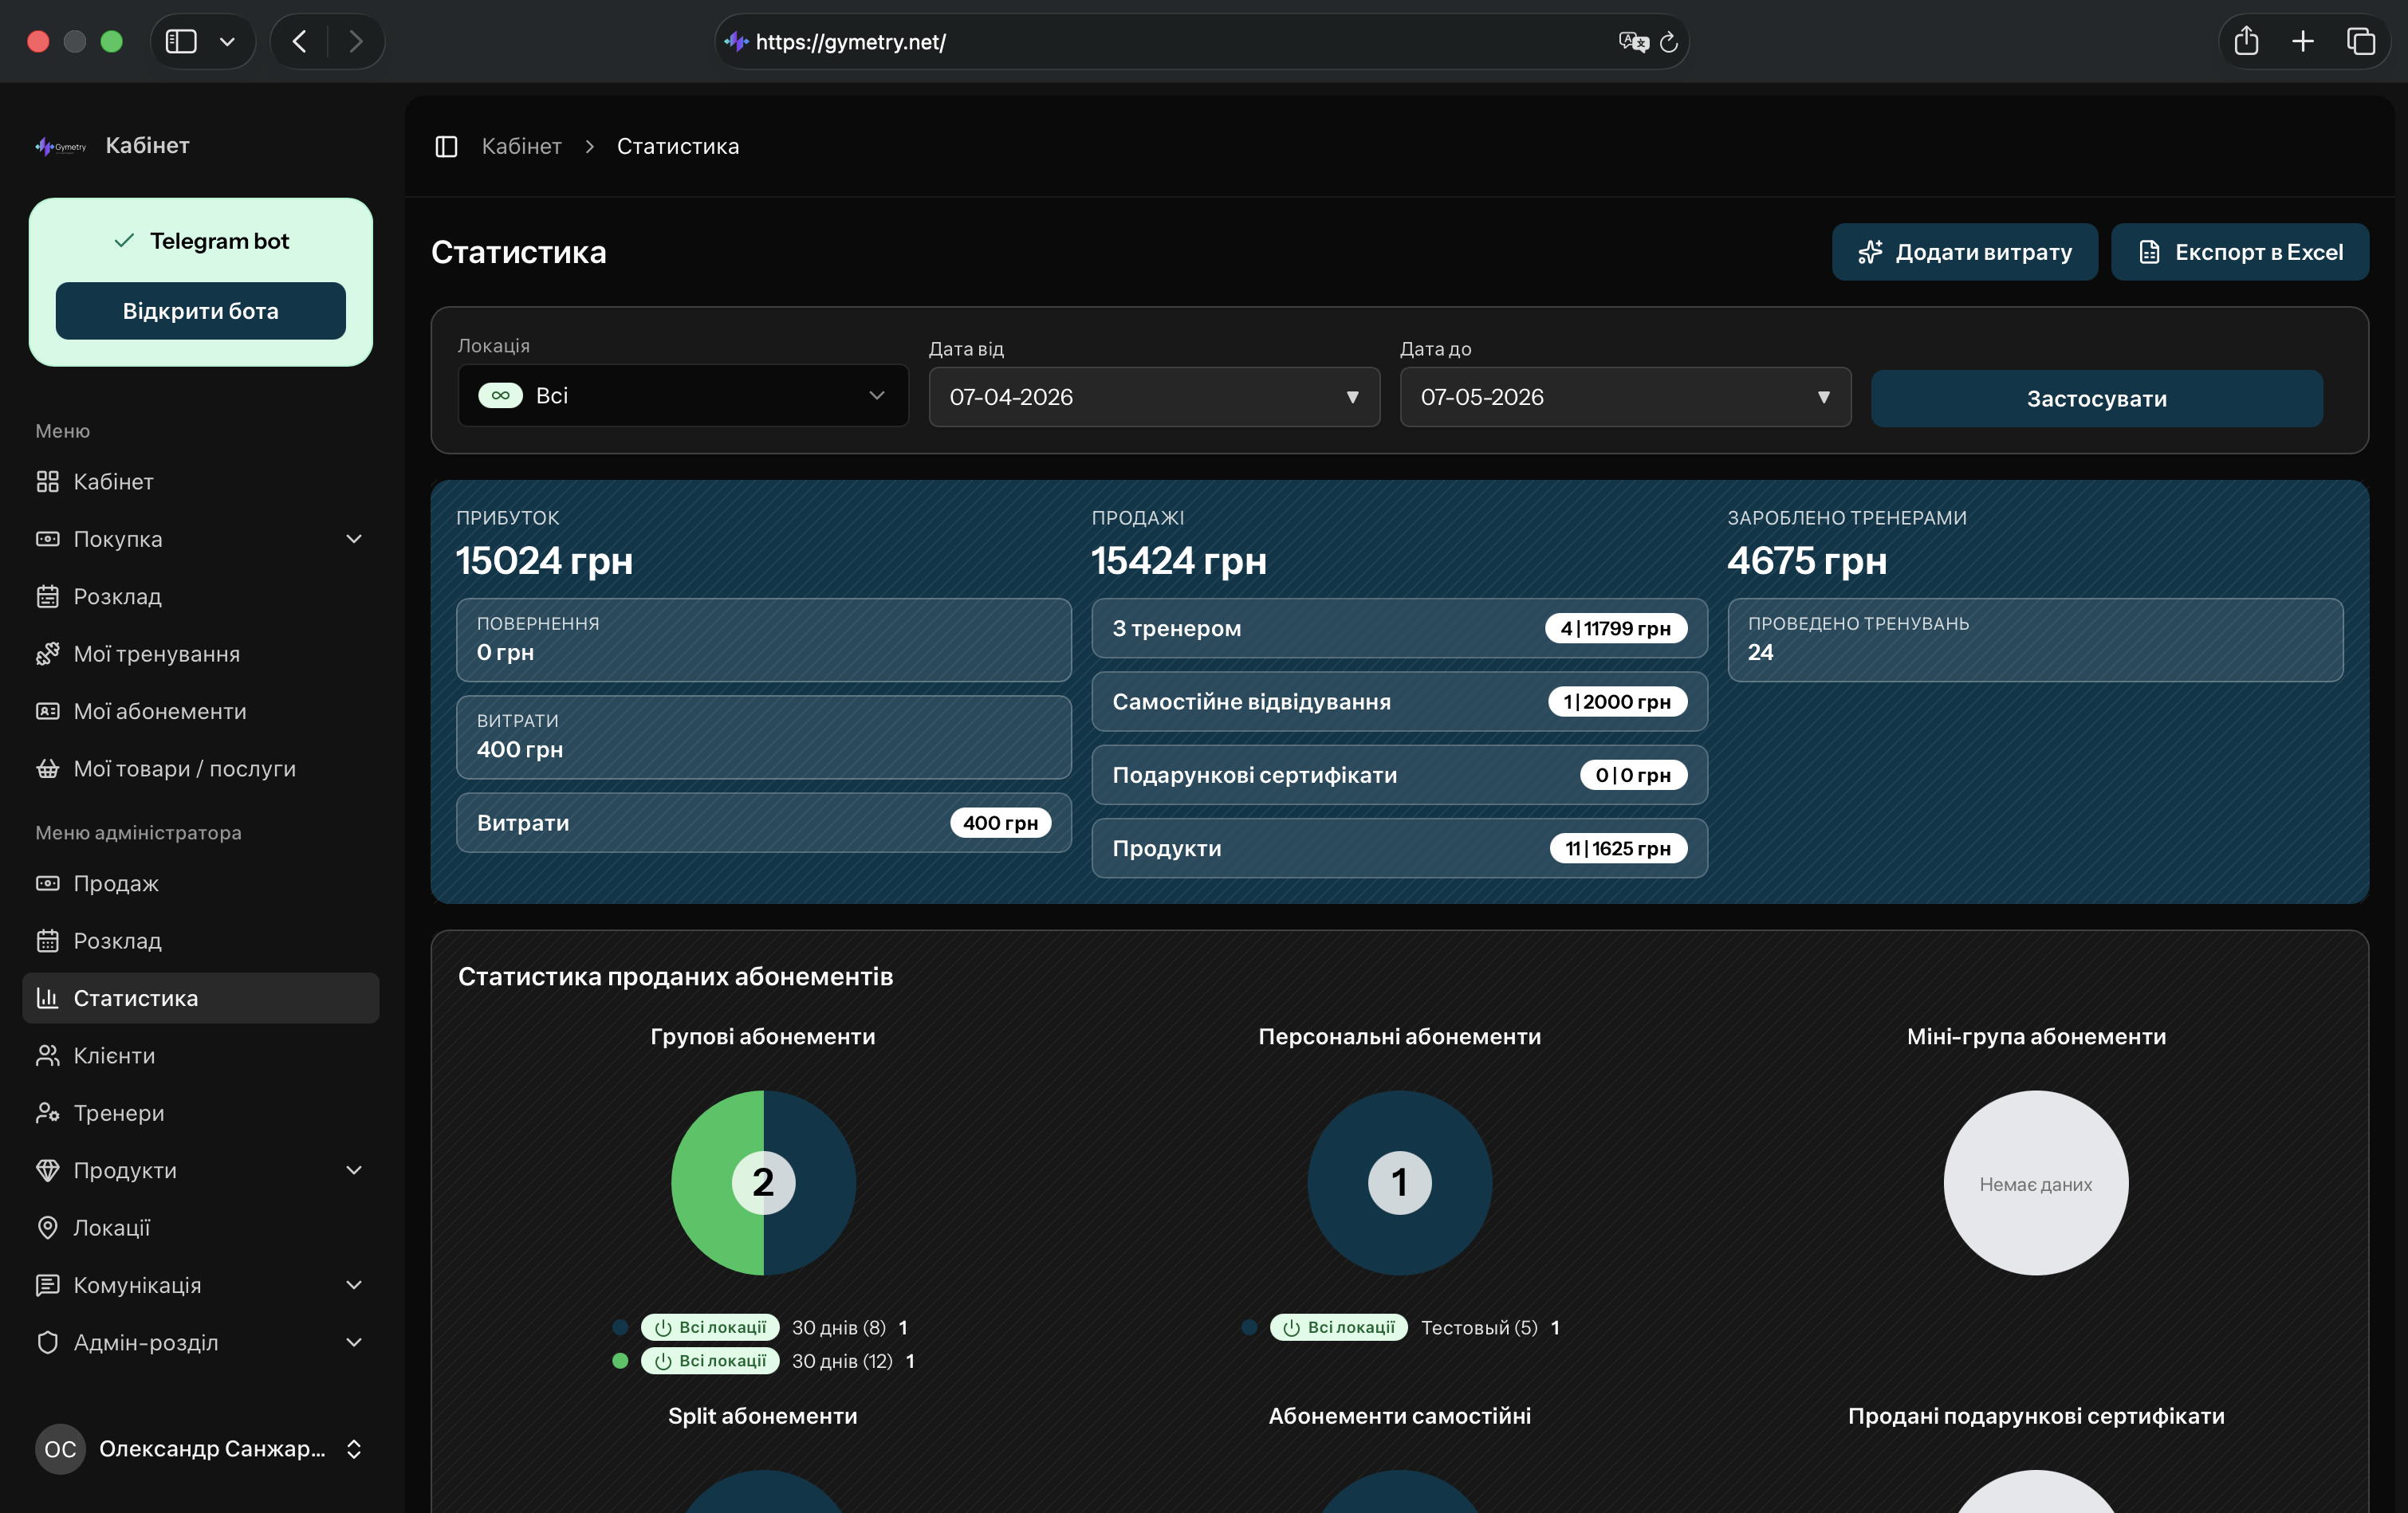Click the Застосувати button
The height and width of the screenshot is (1513, 2408).
click(x=2096, y=399)
